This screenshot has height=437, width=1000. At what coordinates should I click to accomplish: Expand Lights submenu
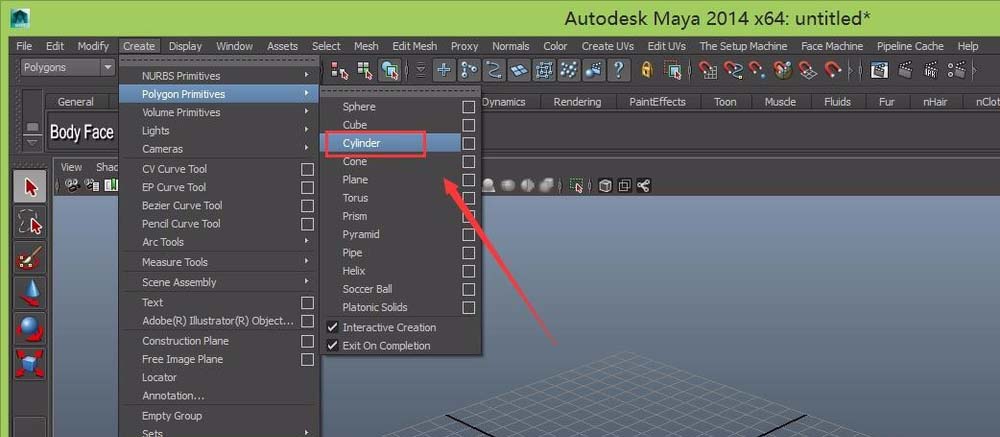pyautogui.click(x=219, y=131)
